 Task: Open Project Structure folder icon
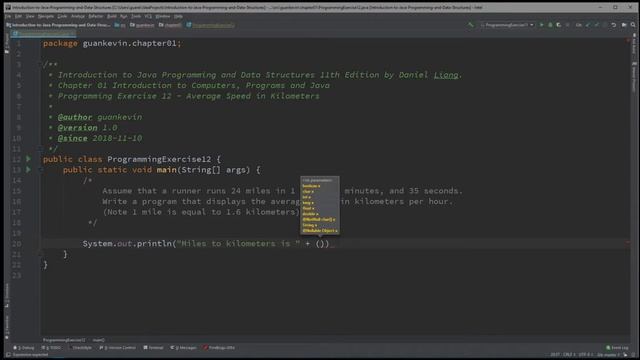tap(624, 25)
